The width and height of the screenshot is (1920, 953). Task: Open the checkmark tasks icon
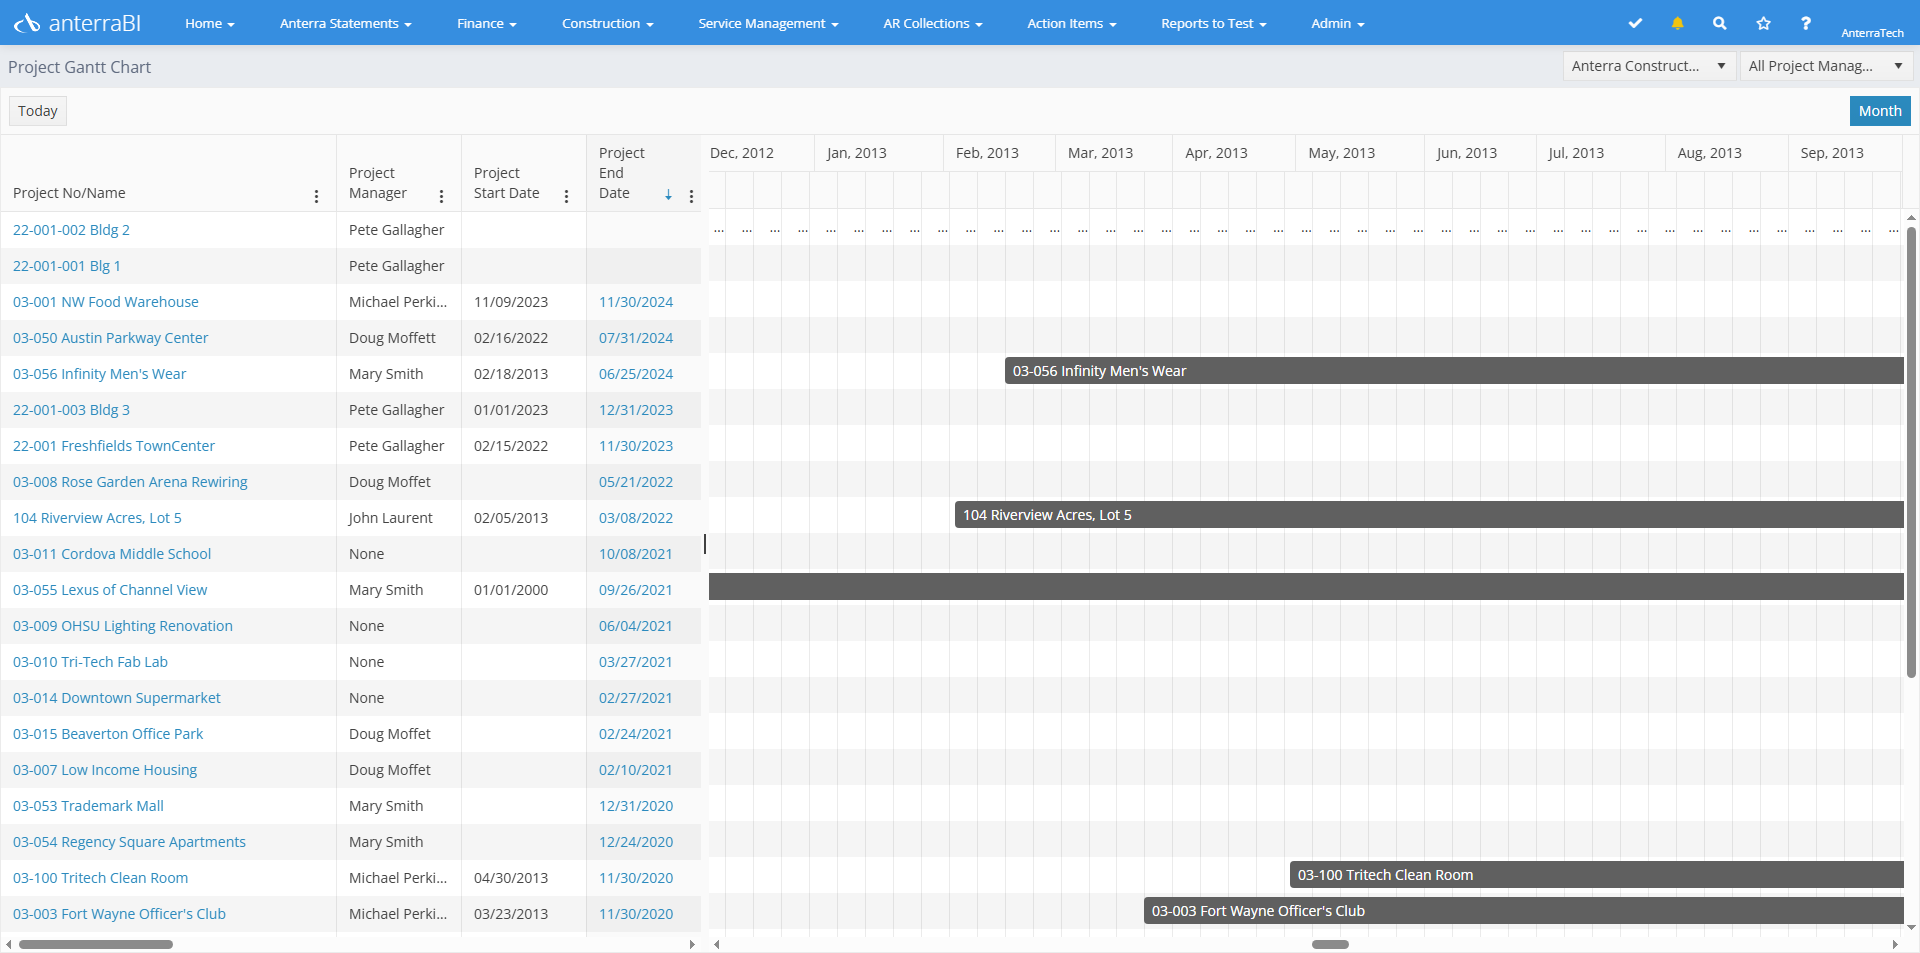1635,23
